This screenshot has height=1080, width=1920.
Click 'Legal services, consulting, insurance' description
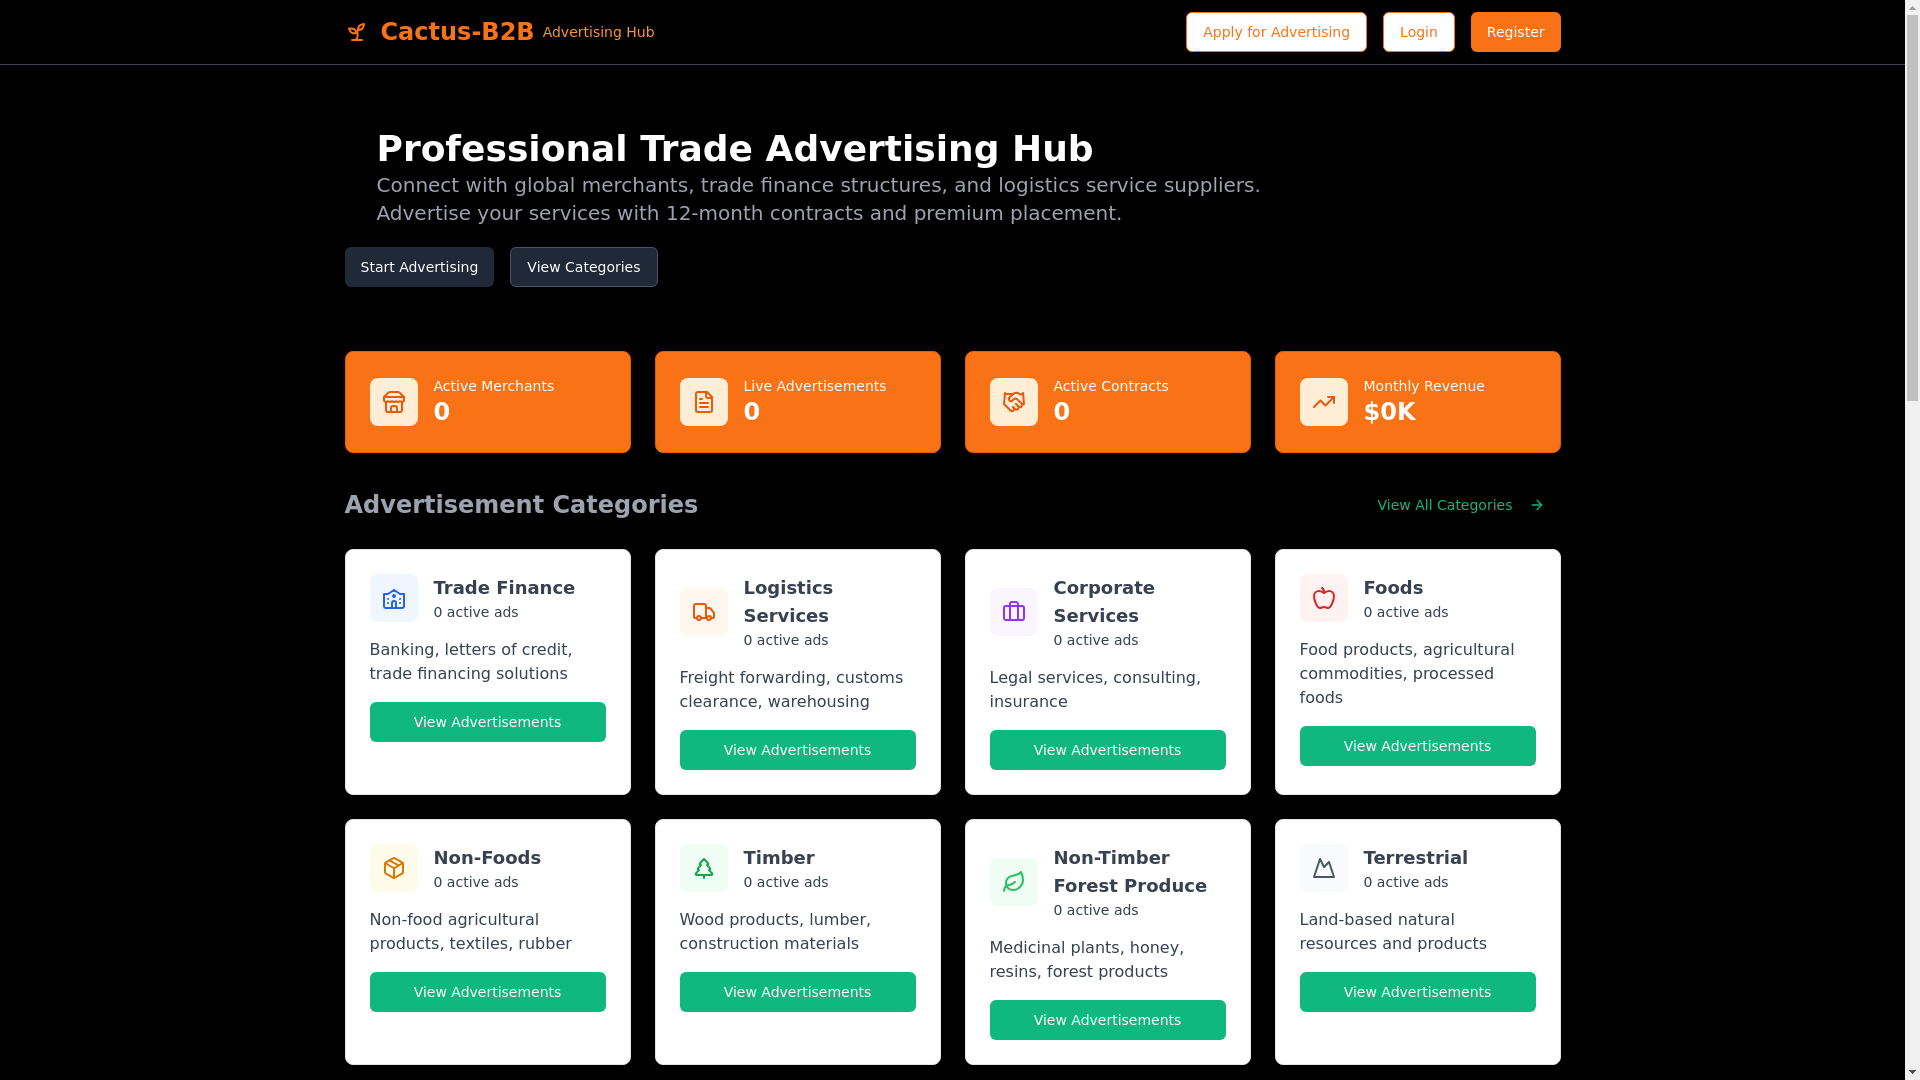click(1095, 690)
